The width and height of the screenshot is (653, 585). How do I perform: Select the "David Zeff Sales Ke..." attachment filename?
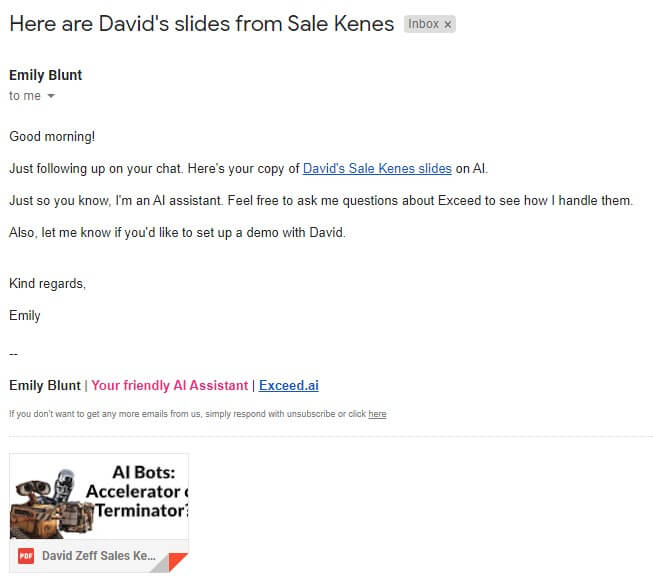coord(99,556)
